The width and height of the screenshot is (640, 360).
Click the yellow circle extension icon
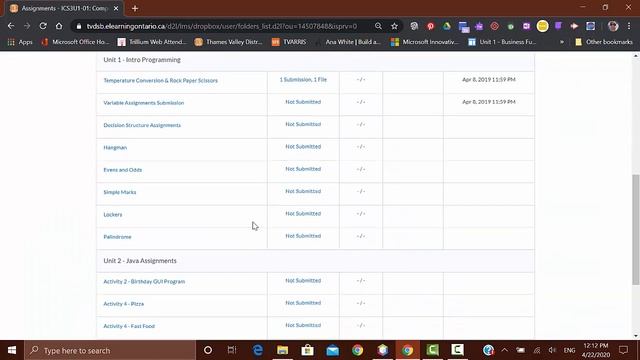pos(542,26)
